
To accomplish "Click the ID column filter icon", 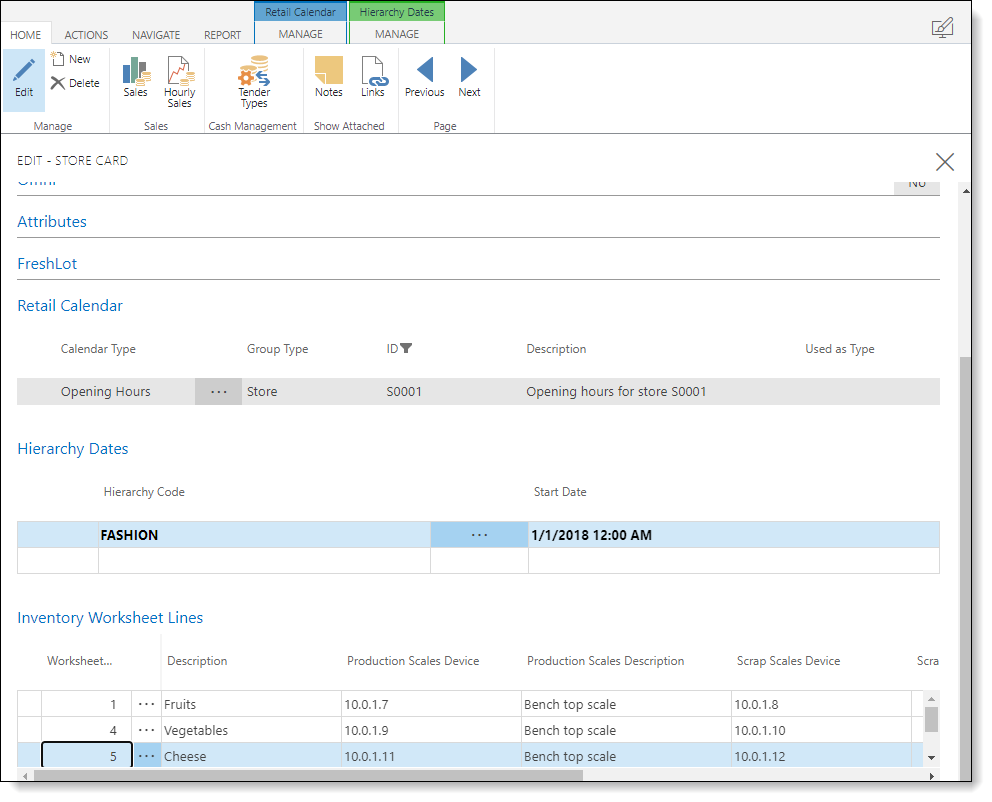I will [406, 348].
